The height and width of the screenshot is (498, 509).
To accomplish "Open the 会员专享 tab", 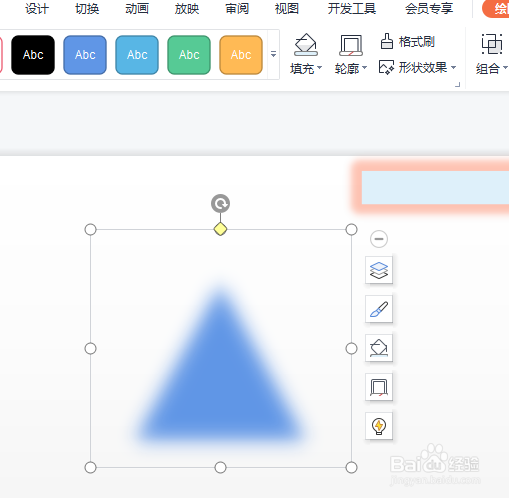I will (429, 9).
